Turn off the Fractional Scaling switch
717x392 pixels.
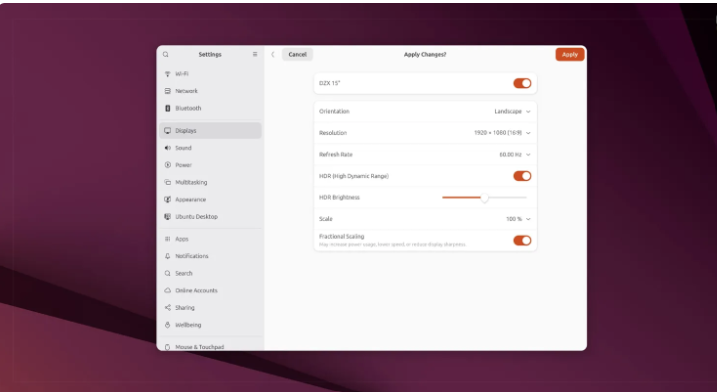(522, 241)
